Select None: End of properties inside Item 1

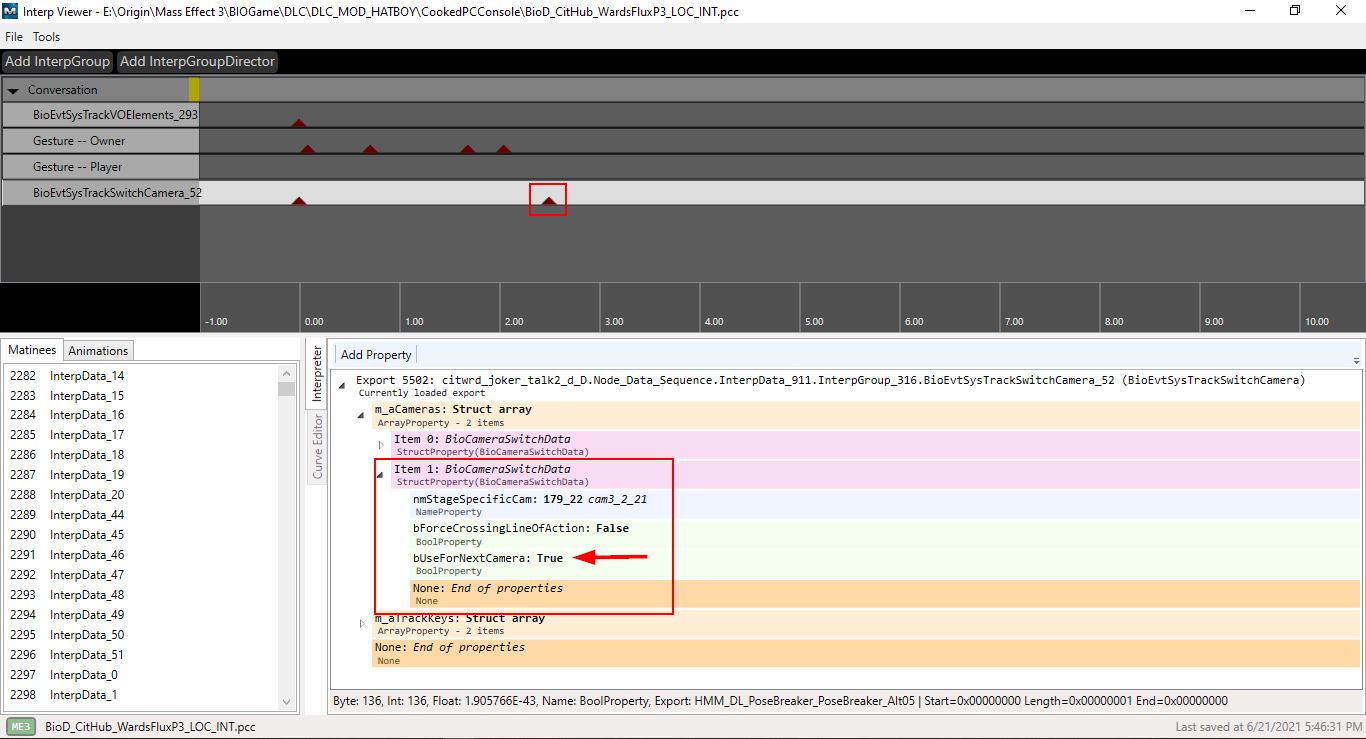coord(886,594)
